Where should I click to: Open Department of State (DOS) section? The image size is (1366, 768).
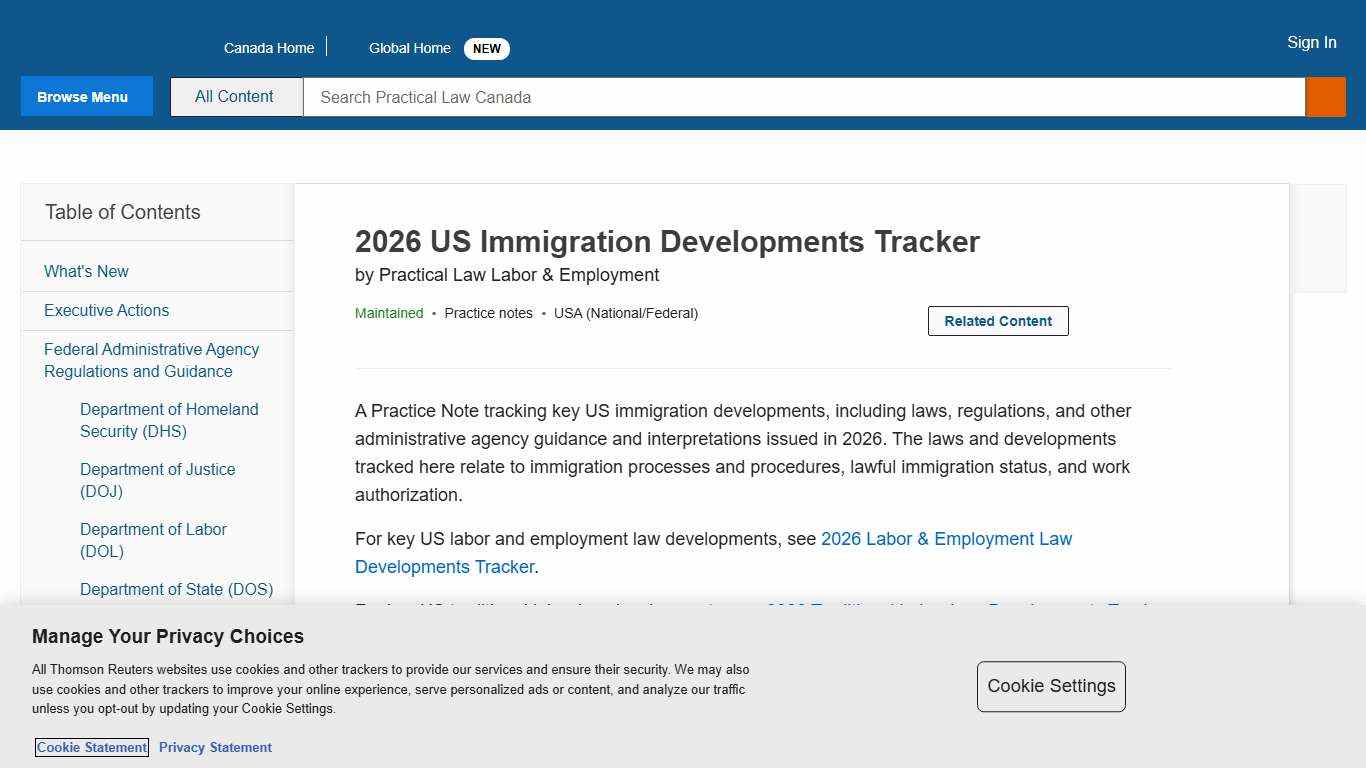pos(177,589)
